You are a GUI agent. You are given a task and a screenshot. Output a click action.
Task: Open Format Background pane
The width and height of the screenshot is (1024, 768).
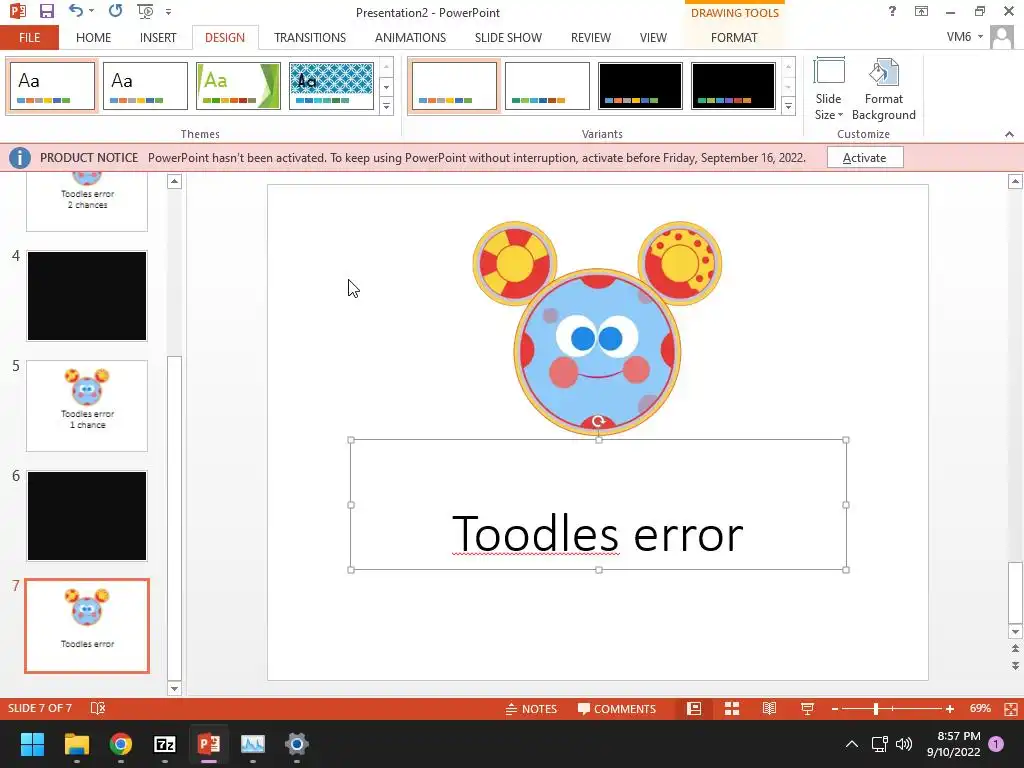click(x=883, y=89)
